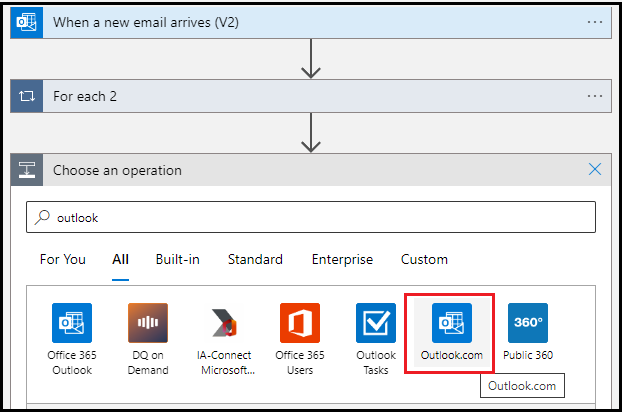Open the For each 2 ellipsis menu
This screenshot has width=622, height=412.
tap(595, 96)
